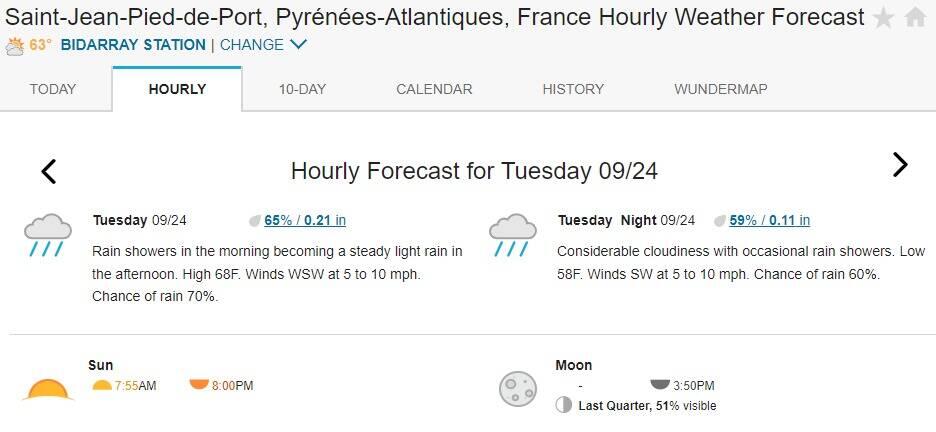Click the chevron next to CHANGE

click(298, 44)
